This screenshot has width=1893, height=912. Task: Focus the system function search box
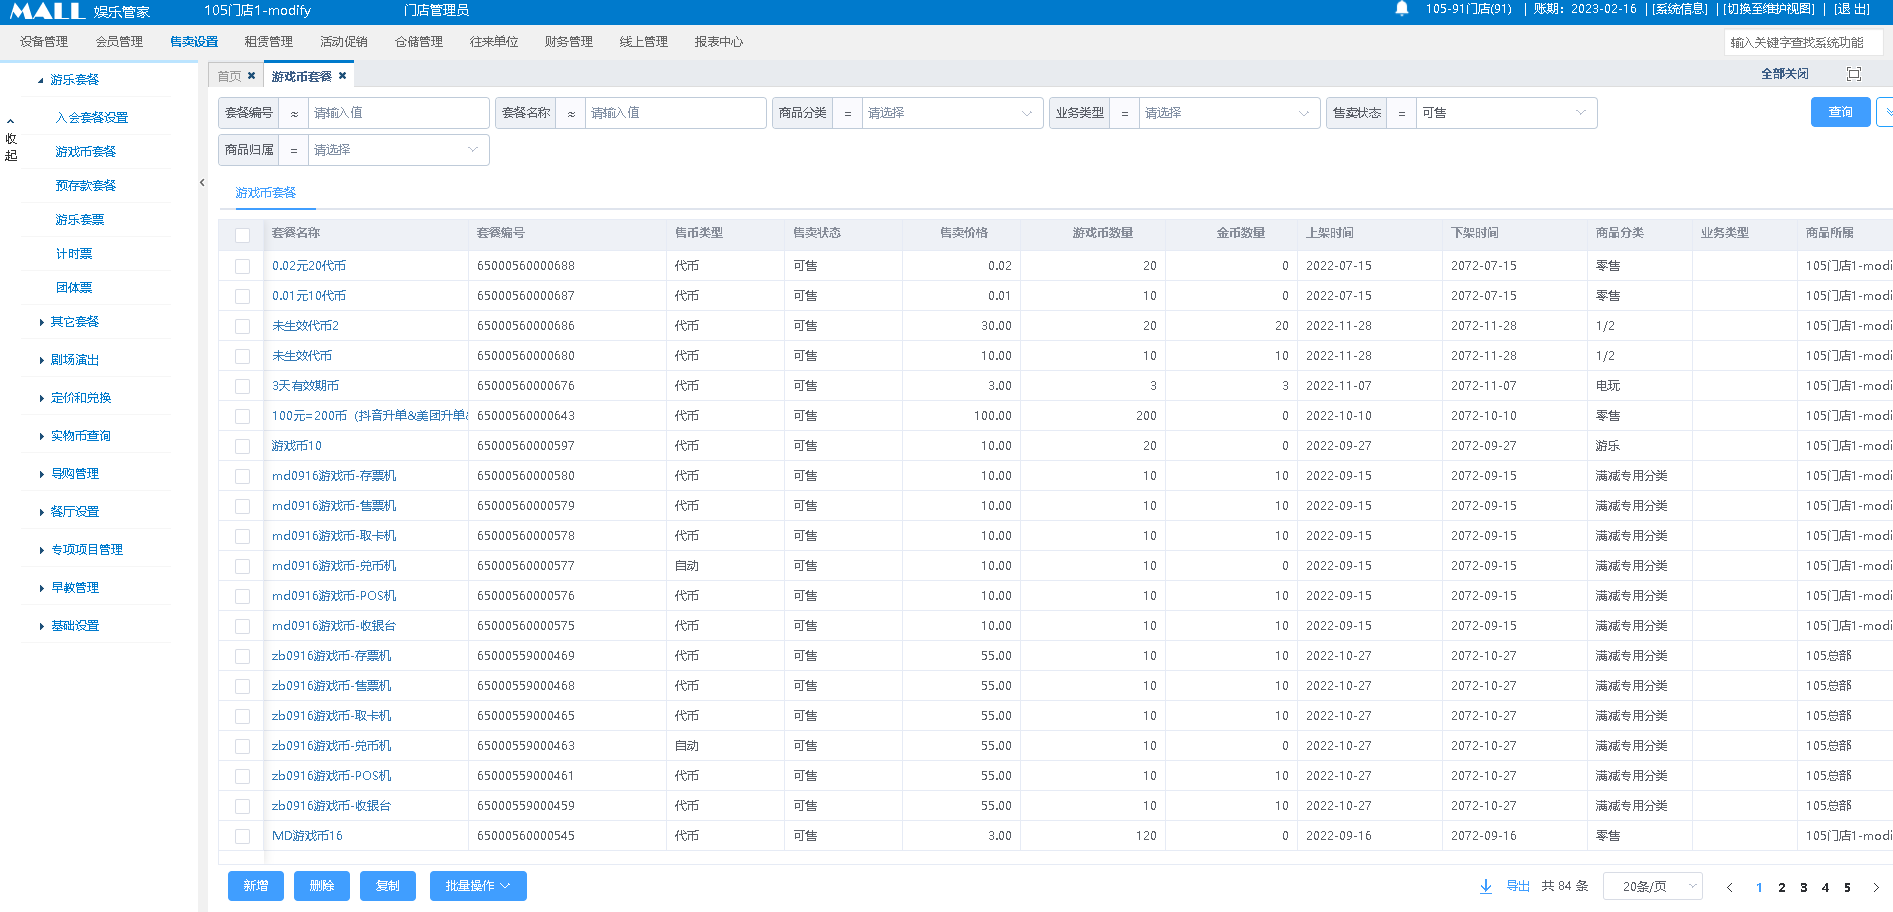[x=1803, y=42]
